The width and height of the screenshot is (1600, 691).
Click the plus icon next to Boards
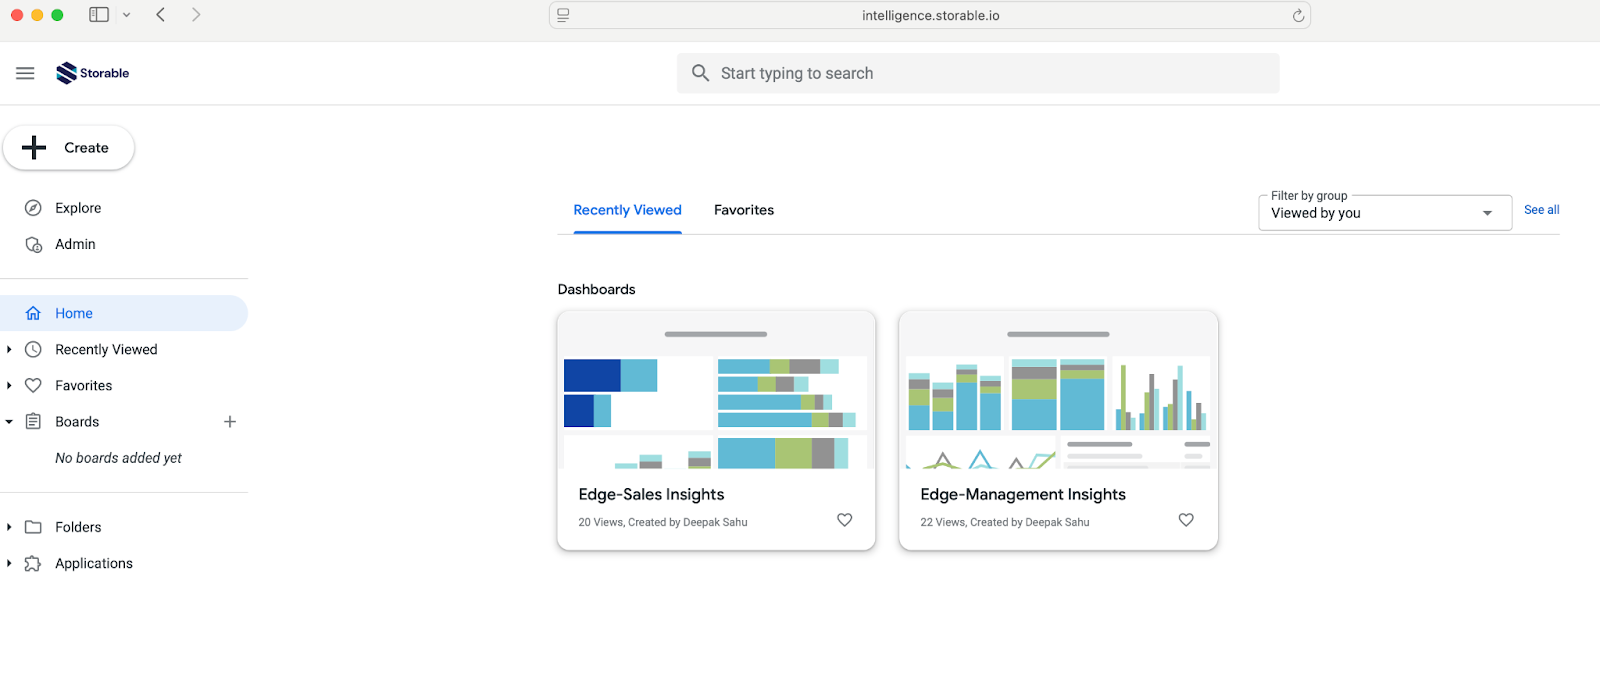coord(230,422)
